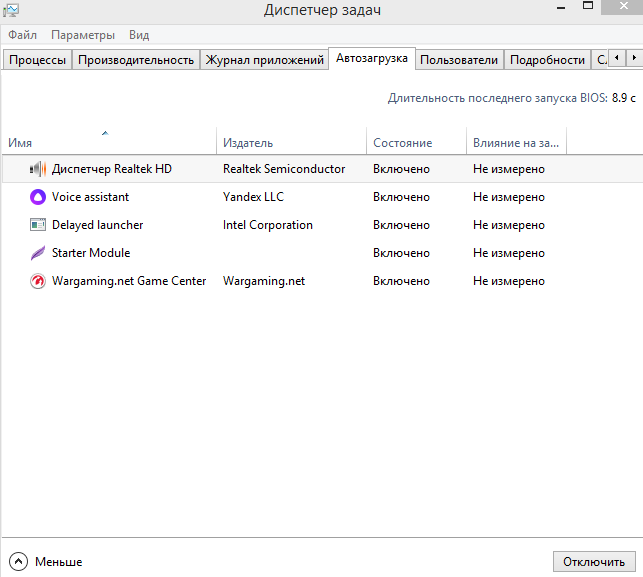Screen dimensions: 643x577
Task: Click the purple Voice assistant icon
Action: click(38, 197)
